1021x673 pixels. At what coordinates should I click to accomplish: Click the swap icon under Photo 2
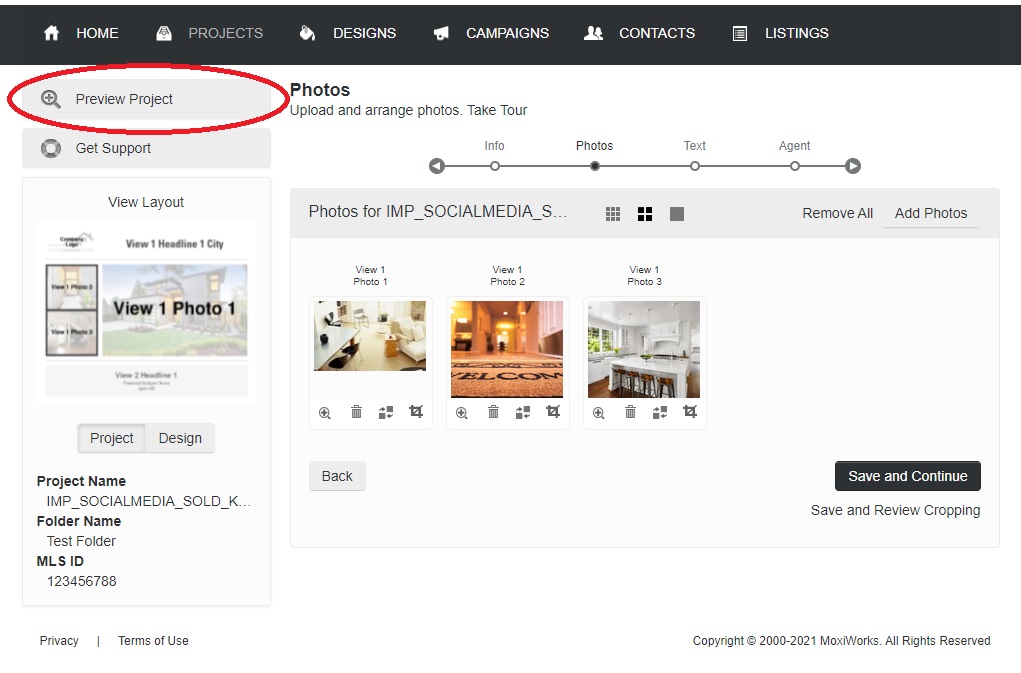coord(523,412)
